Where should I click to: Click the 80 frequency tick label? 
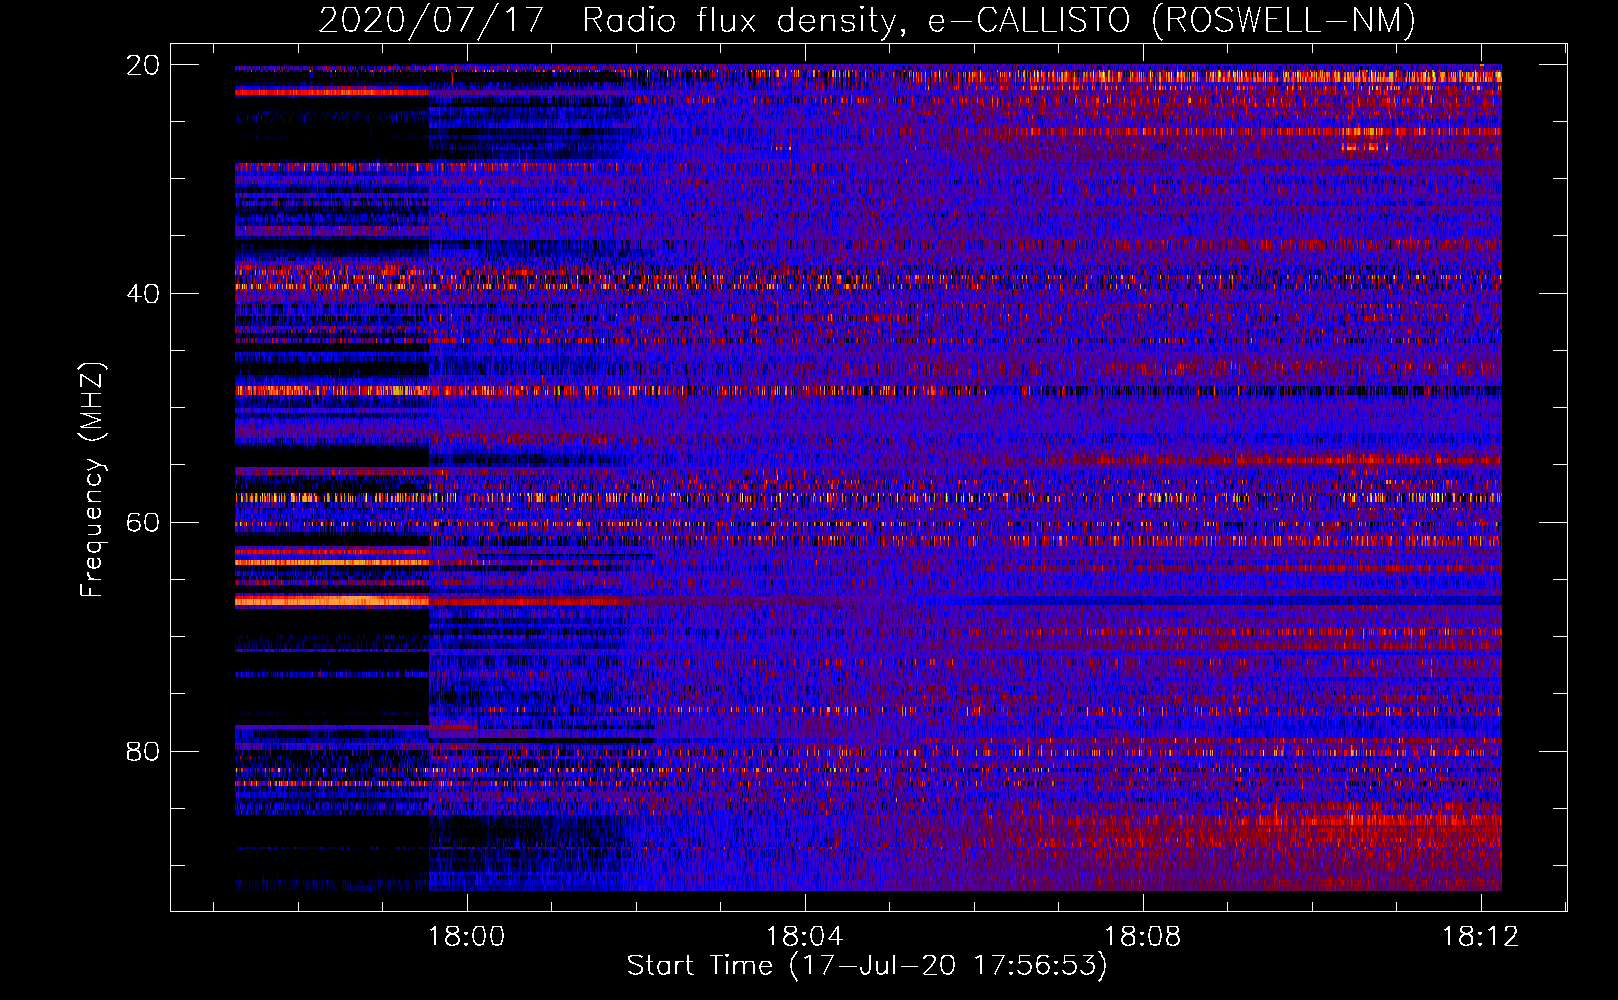click(x=143, y=751)
